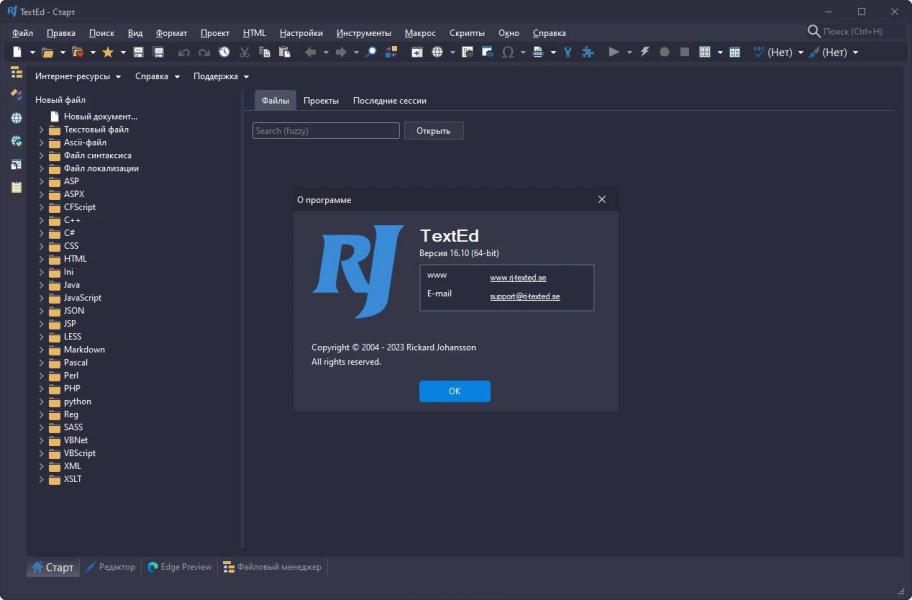
Task: Expand the XSLT folder node
Action: tap(41, 480)
